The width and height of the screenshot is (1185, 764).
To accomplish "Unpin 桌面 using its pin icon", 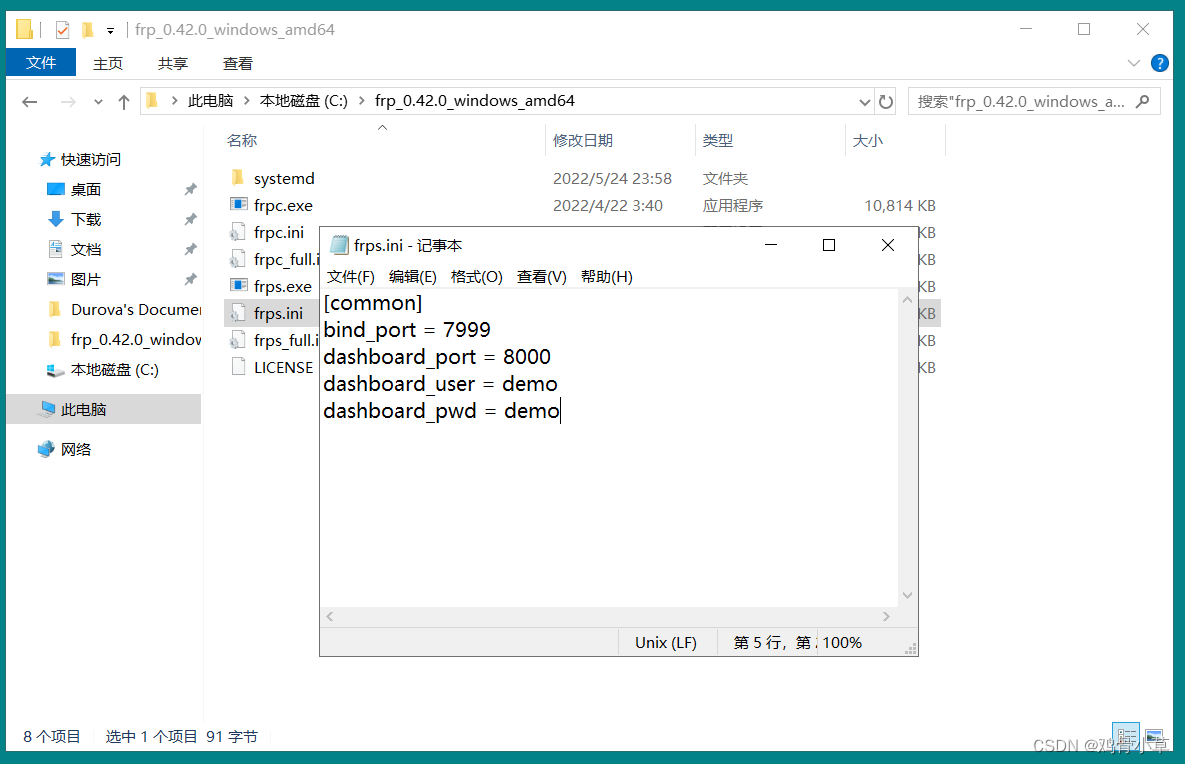I will coord(190,190).
